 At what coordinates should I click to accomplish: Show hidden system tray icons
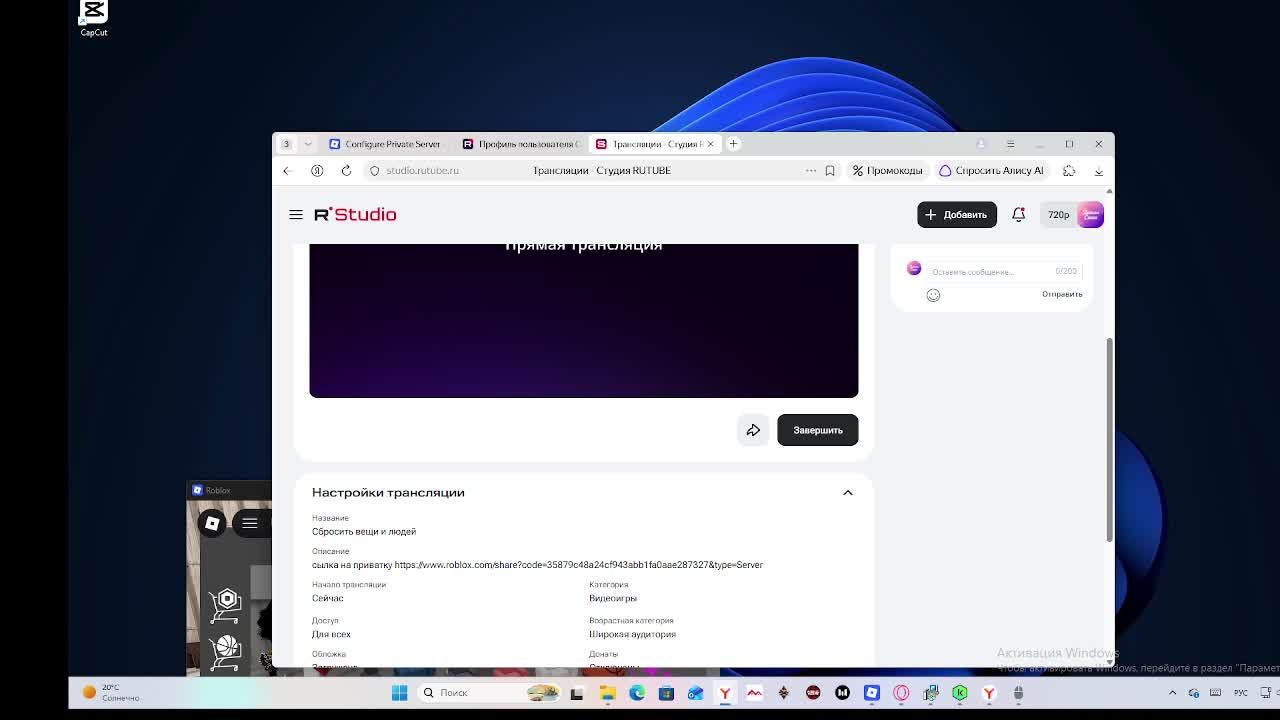click(1173, 693)
